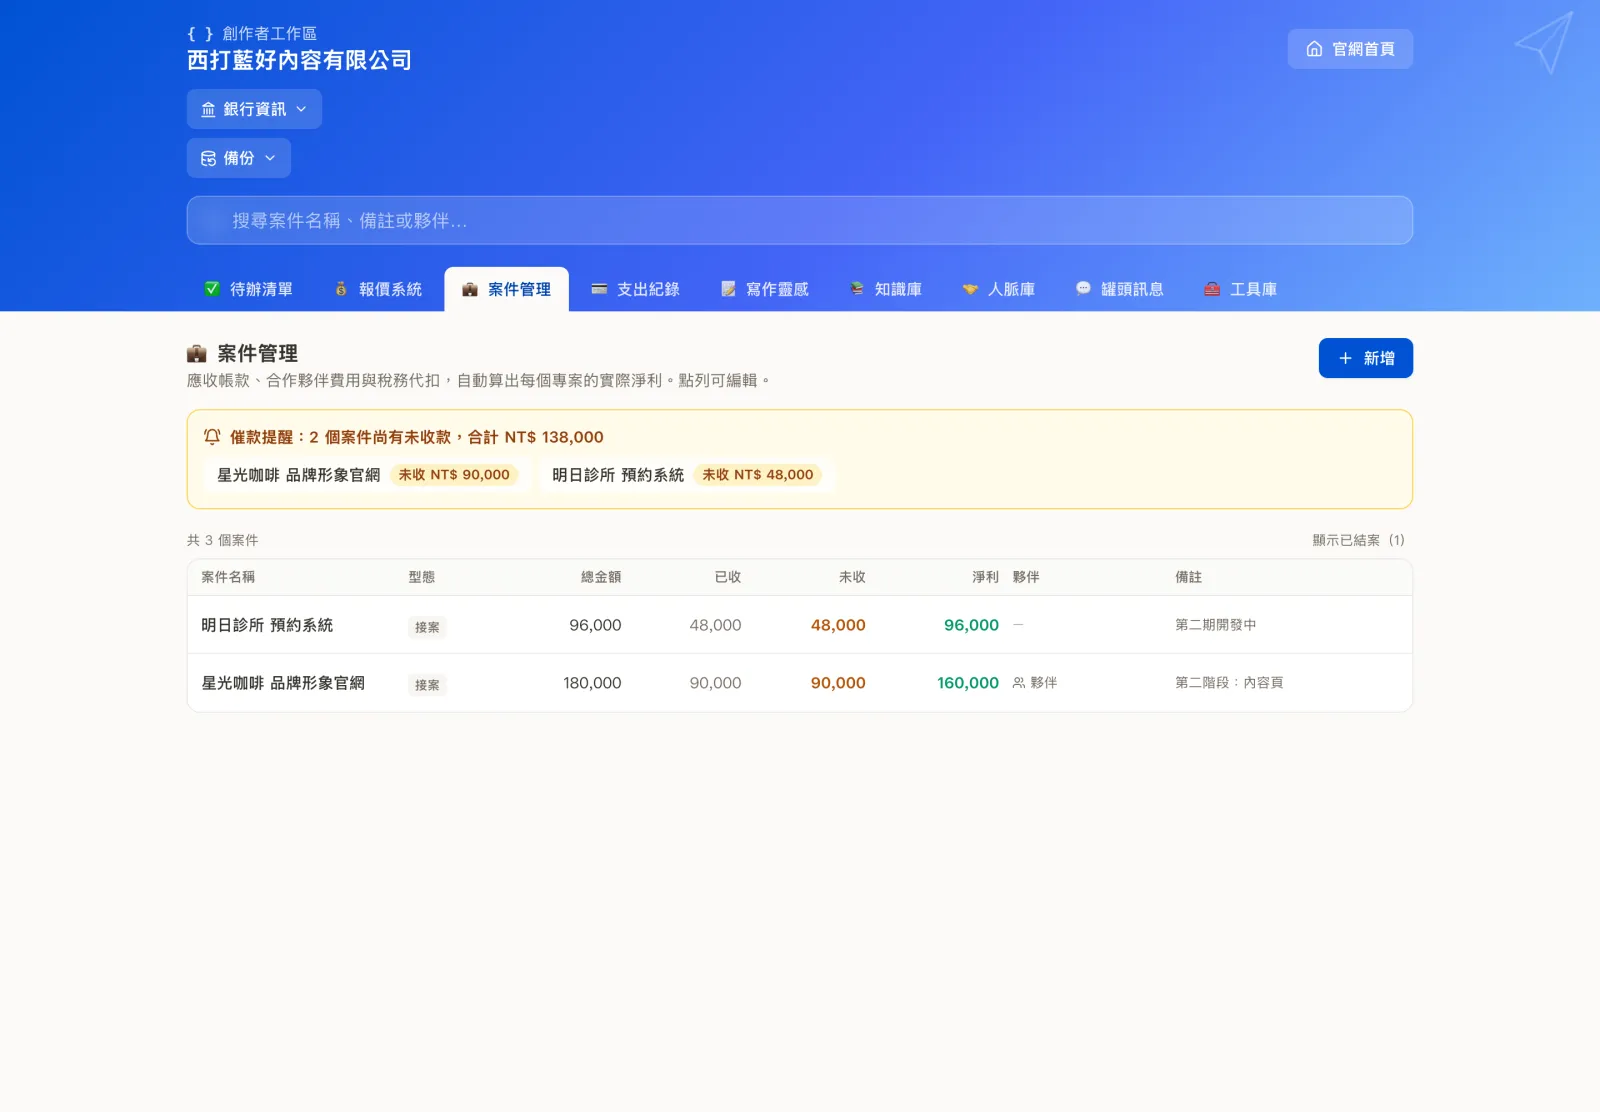Click the 明日診所 預約系統 reminder chip

687,475
